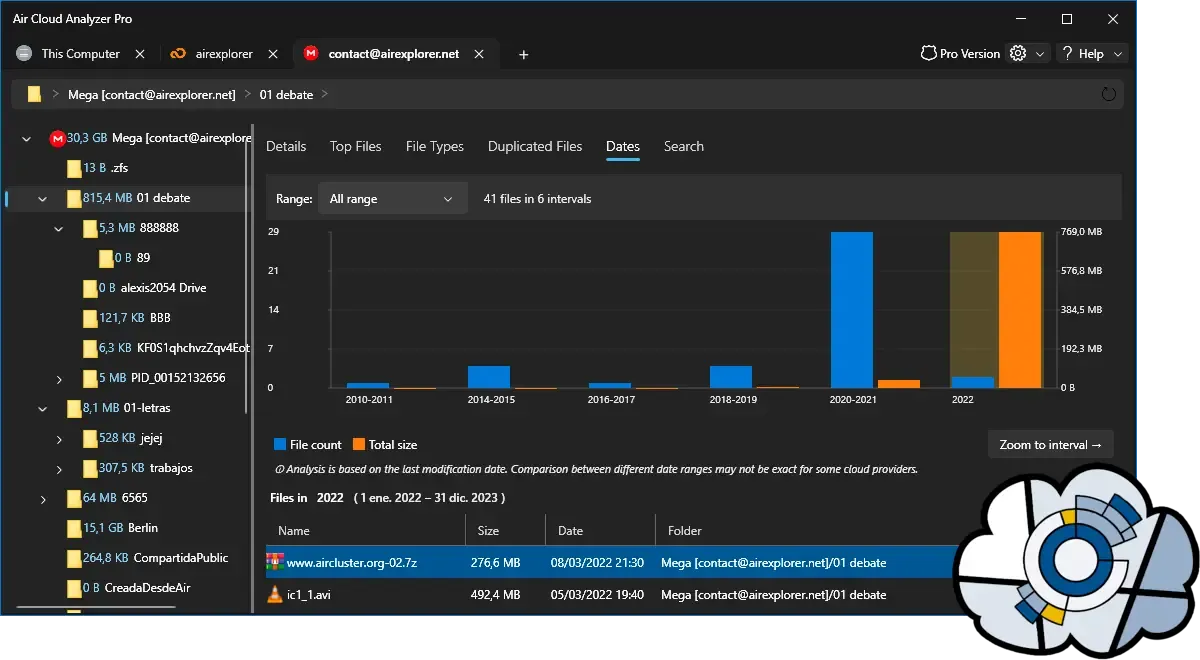Click the Pro Version cat icon
1200x660 pixels.
tap(928, 54)
